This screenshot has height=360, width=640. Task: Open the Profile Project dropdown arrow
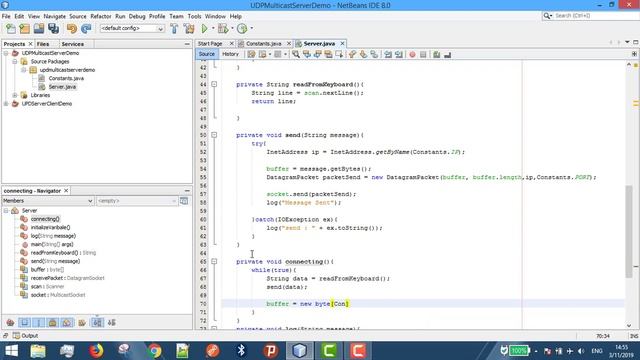251,28
